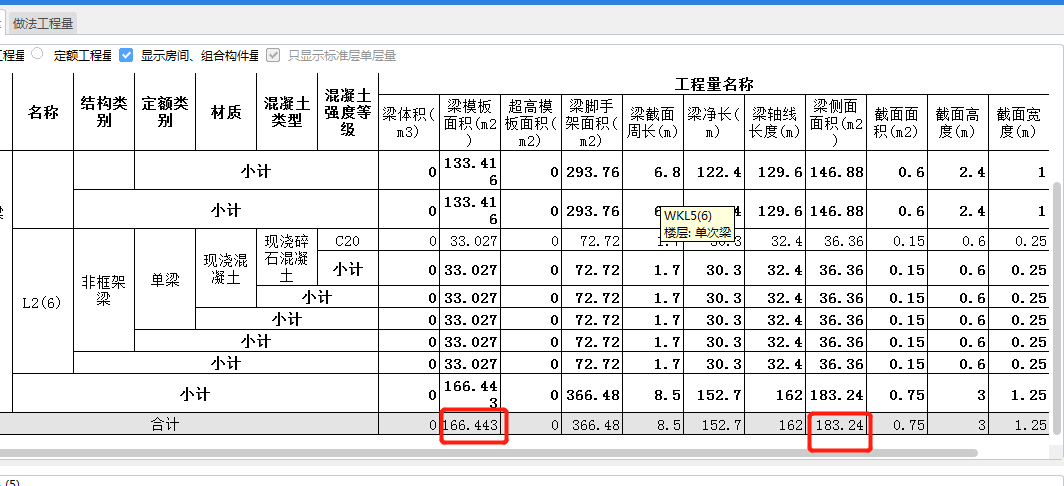Select the C20 strength grade cell
The image size is (1064, 486).
click(348, 240)
